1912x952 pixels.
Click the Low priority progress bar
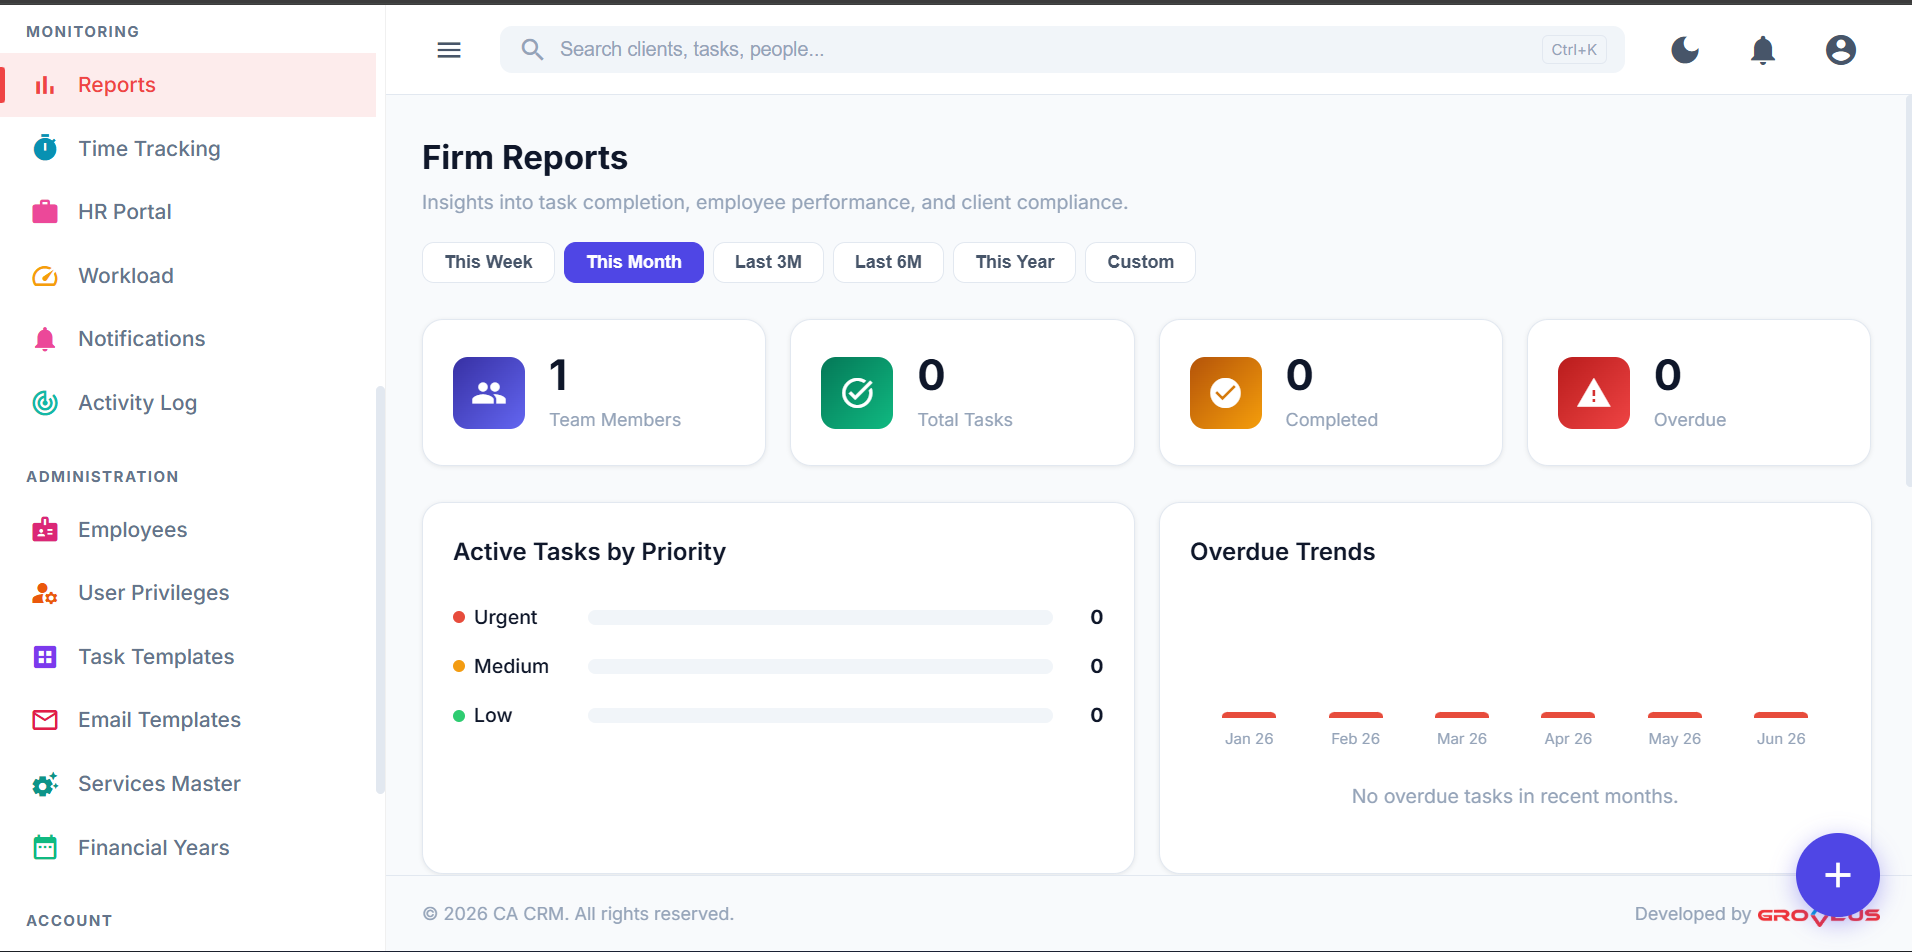[820, 716]
